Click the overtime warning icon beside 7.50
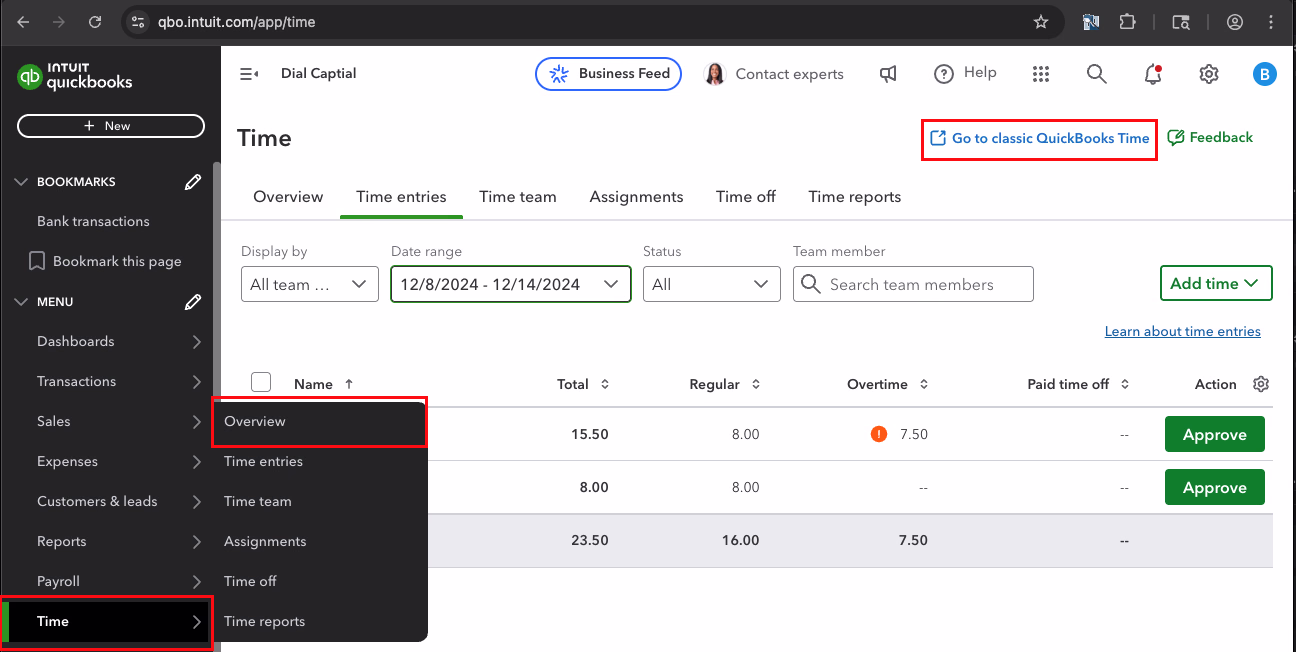 click(879, 434)
